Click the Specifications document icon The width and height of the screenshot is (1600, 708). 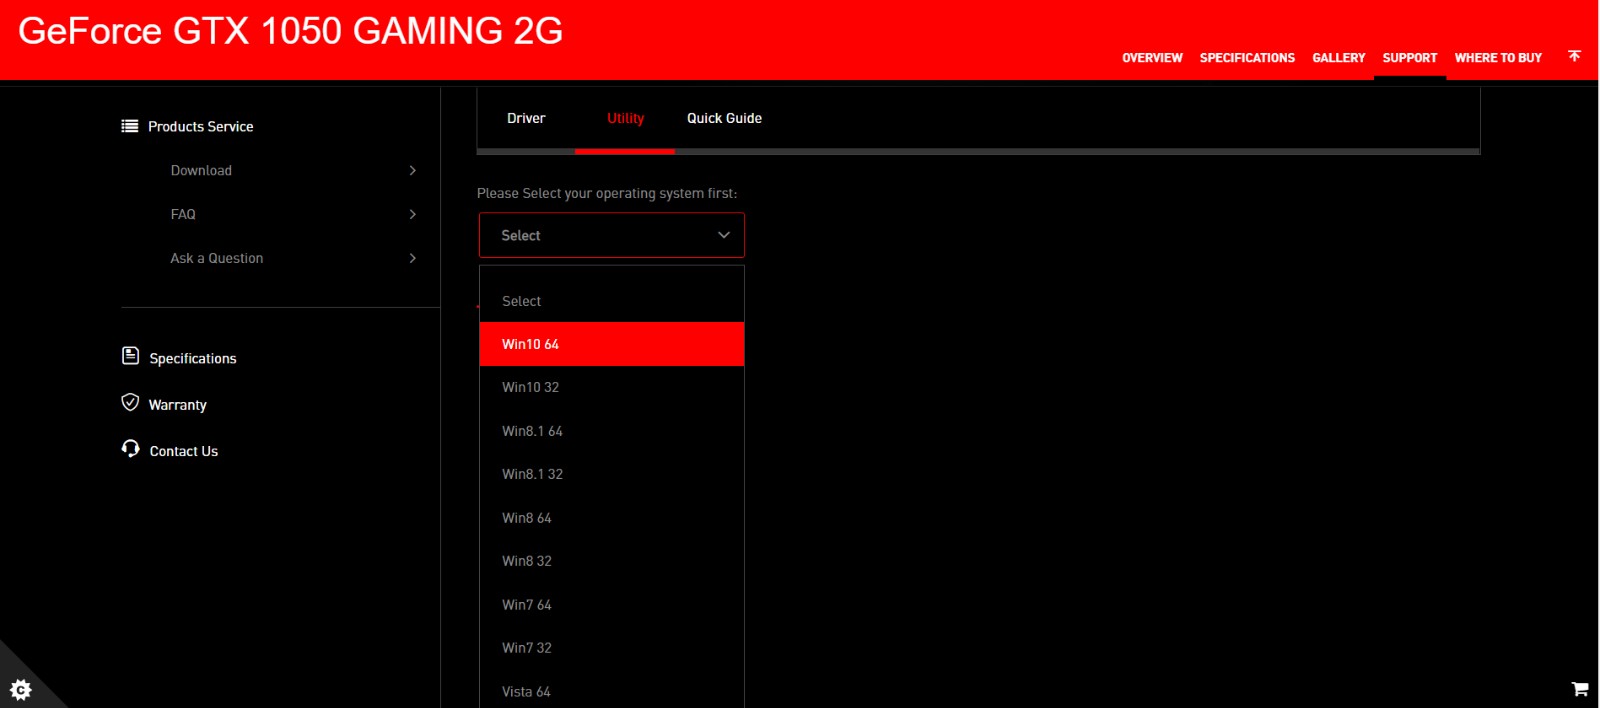point(130,356)
